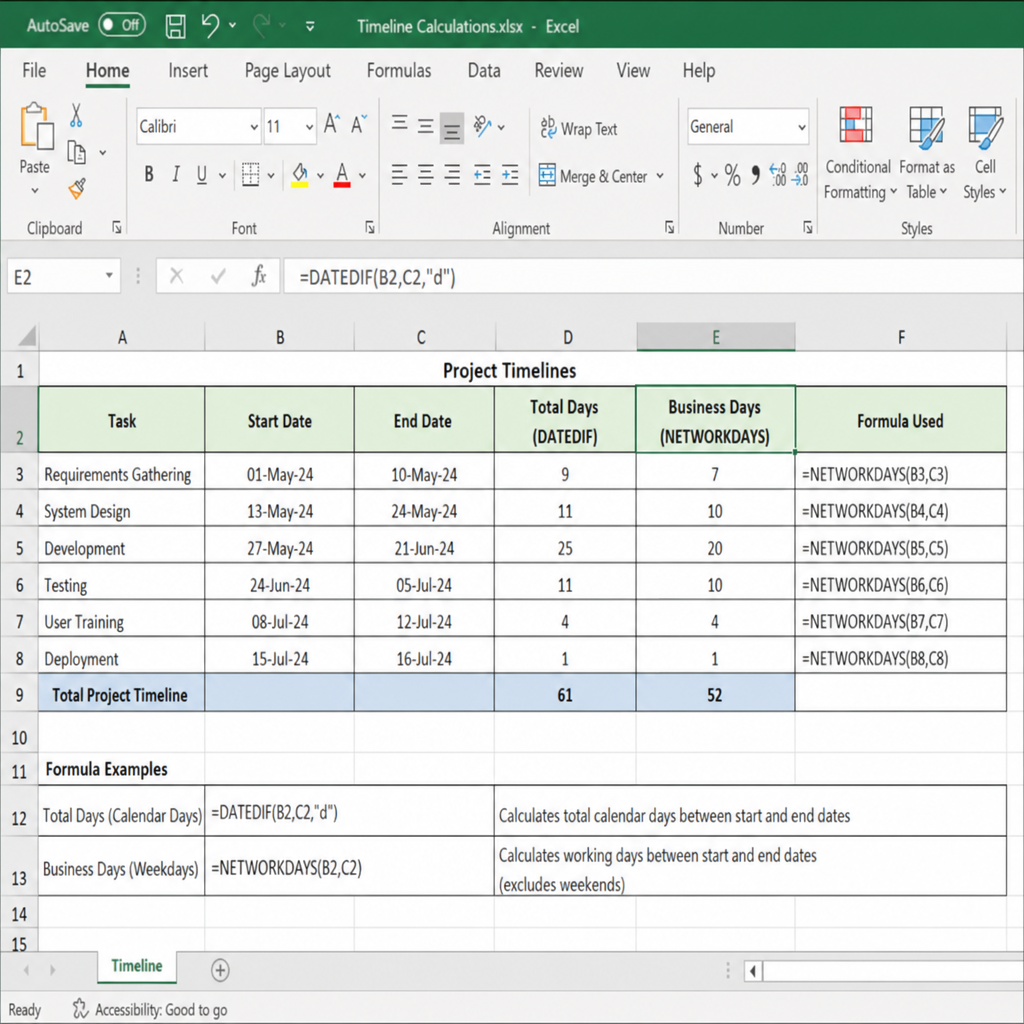Toggle Wrap Text

click(x=579, y=128)
